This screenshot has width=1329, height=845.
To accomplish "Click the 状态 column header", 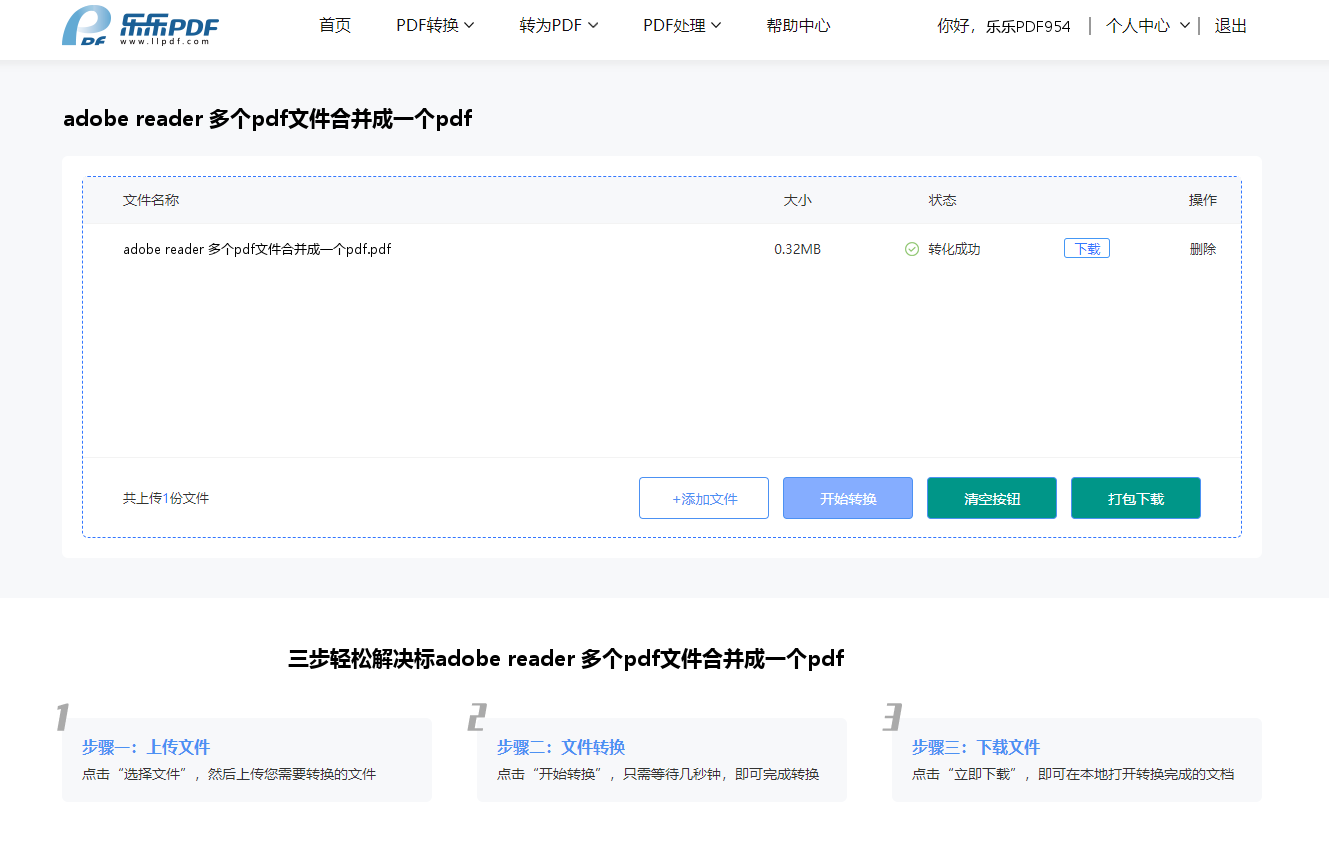I will (942, 200).
